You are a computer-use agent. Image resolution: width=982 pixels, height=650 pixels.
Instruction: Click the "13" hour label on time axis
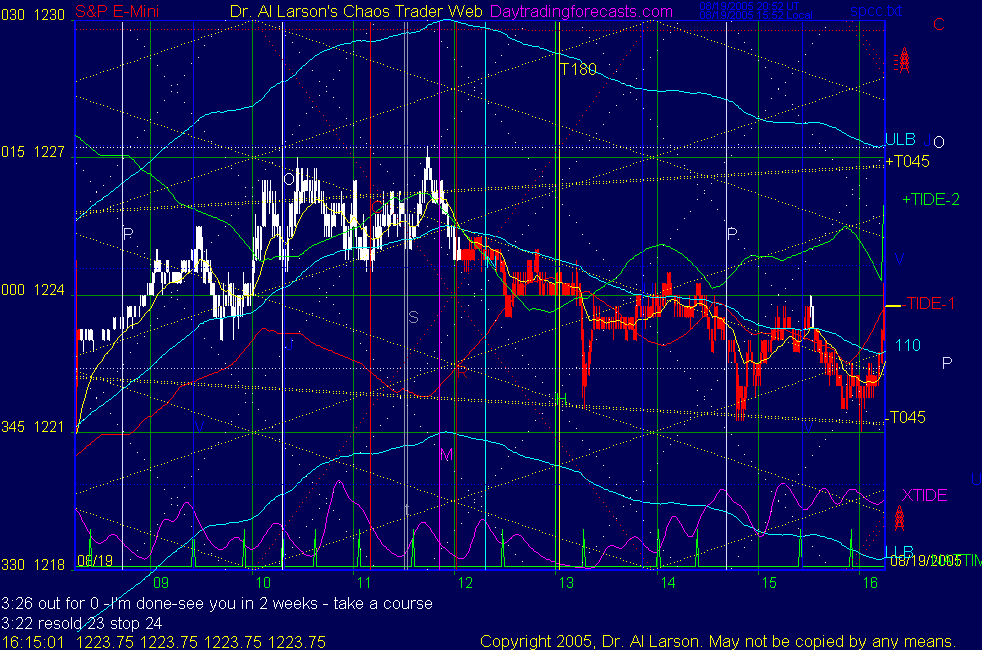pyautogui.click(x=566, y=583)
